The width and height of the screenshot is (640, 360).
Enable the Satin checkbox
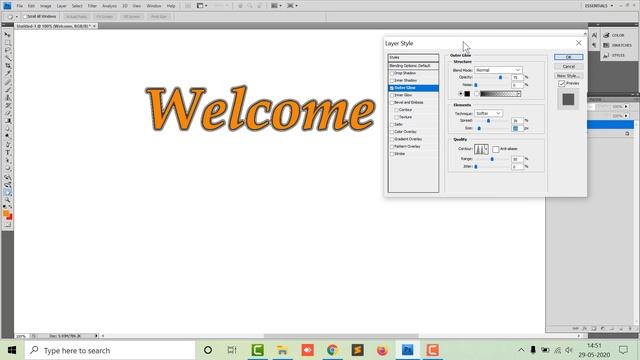pos(392,124)
